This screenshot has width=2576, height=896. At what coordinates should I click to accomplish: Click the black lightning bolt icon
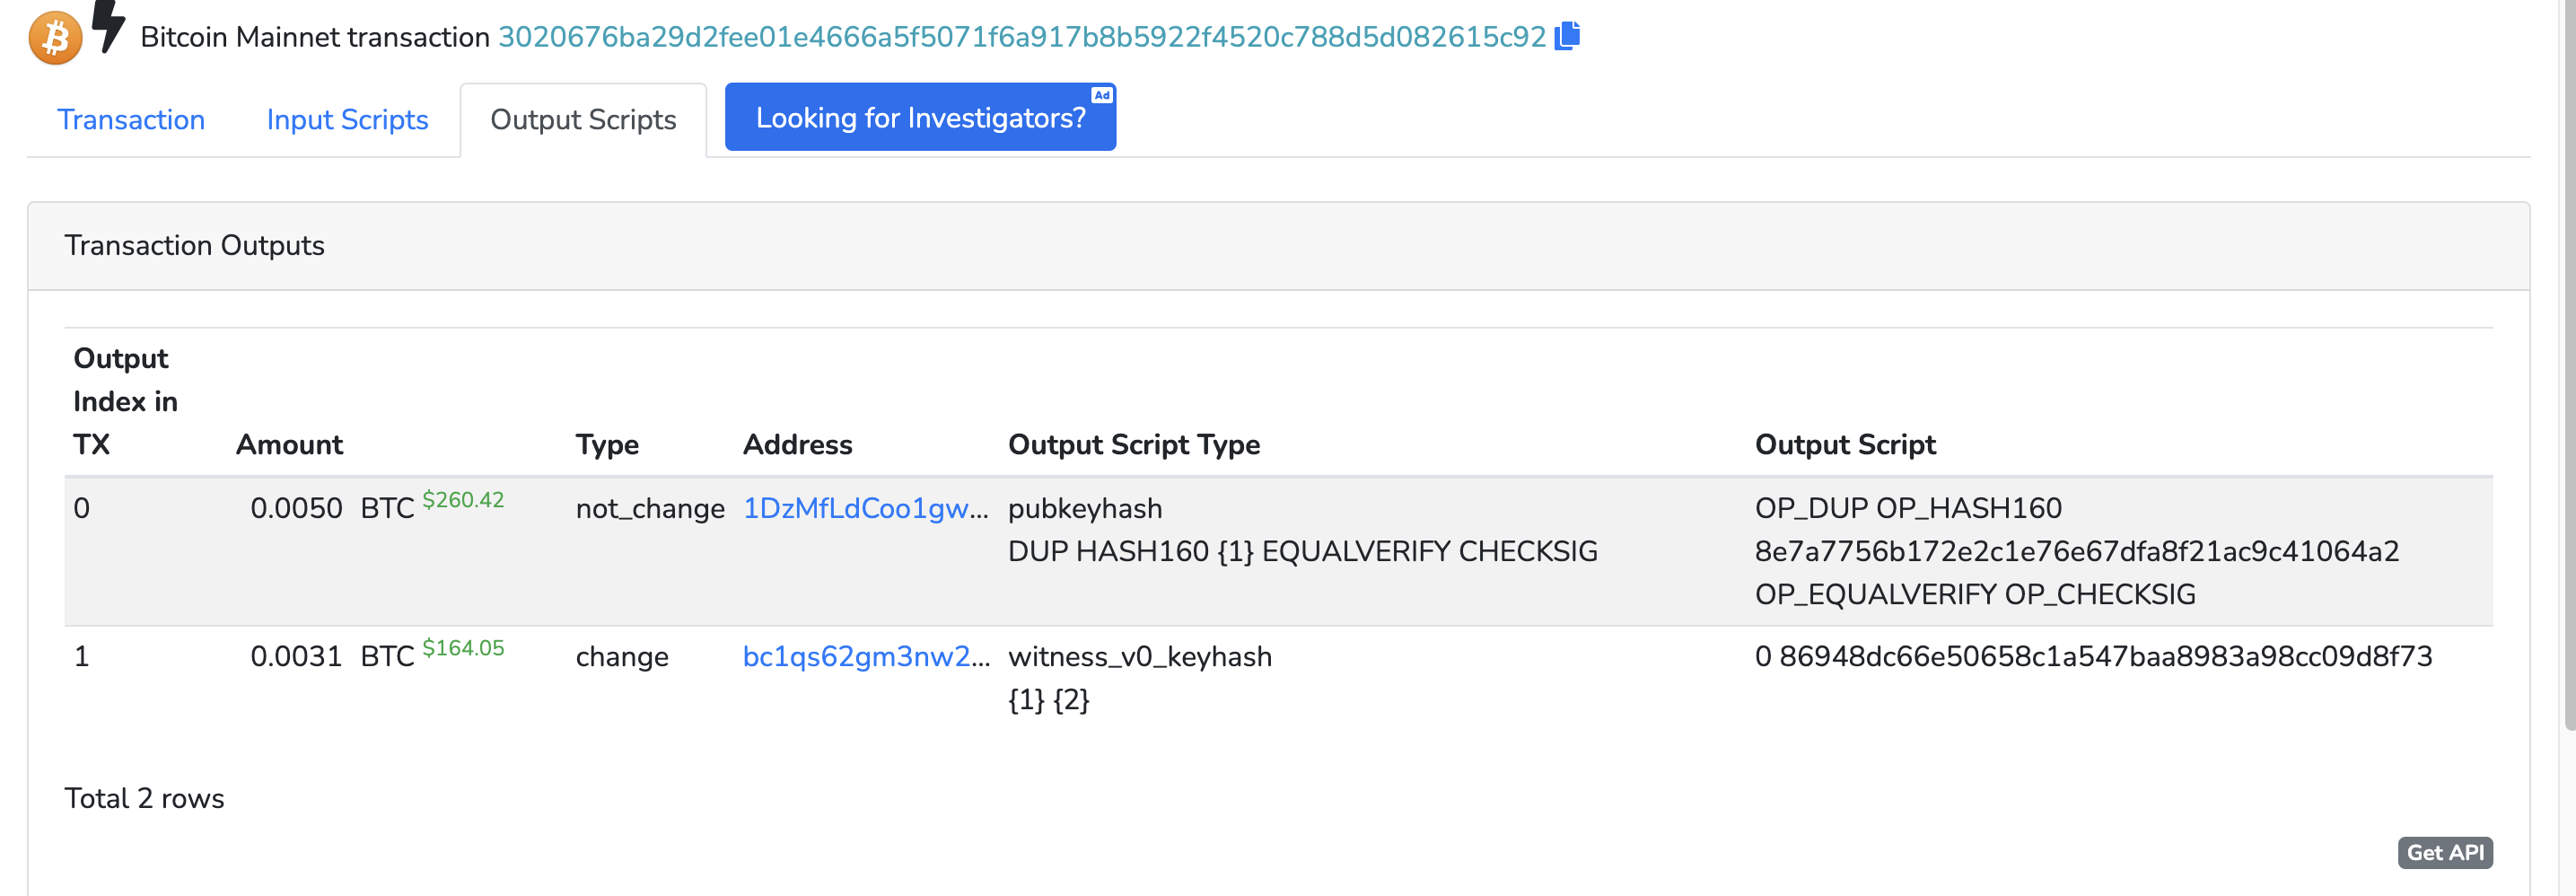pyautogui.click(x=109, y=26)
